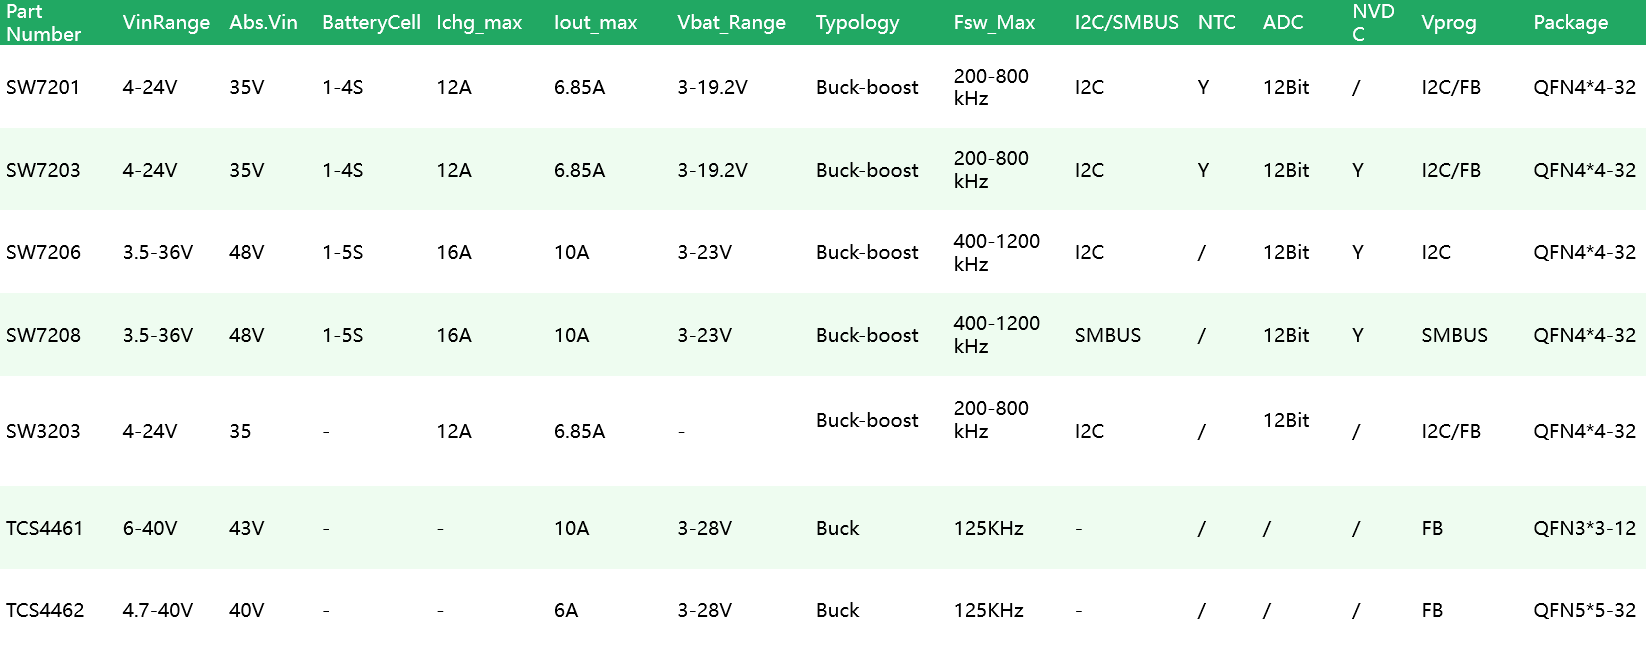Click the Part Number column header
Screen dimensions: 1646x646
point(43,22)
